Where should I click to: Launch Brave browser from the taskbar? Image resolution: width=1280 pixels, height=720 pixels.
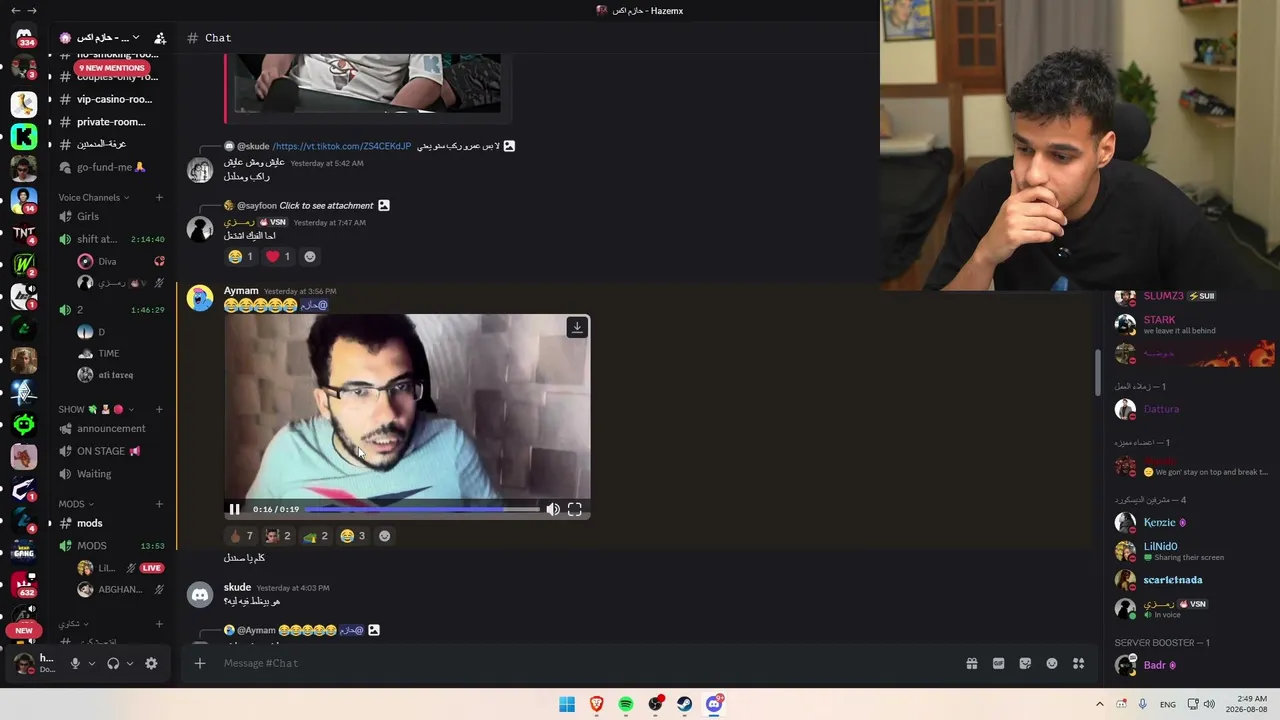597,704
